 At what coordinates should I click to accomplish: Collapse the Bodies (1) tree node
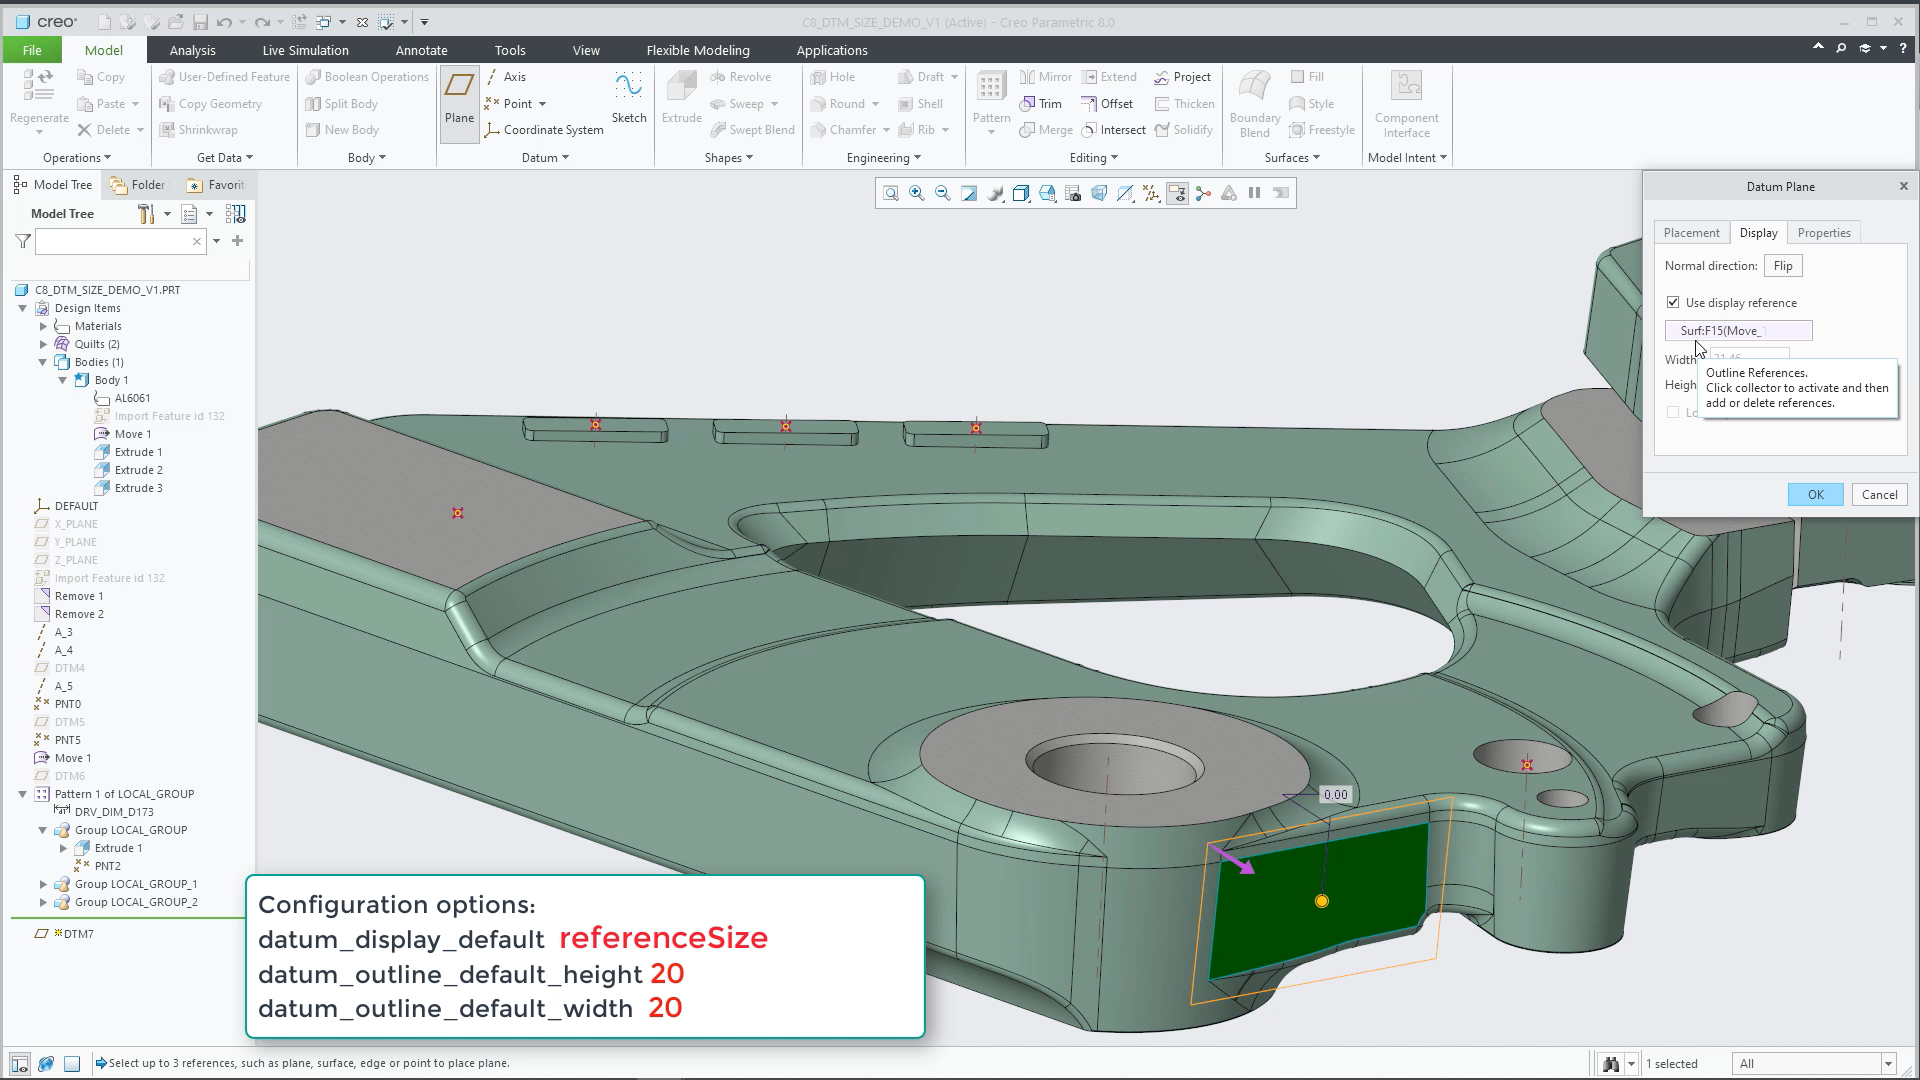pyautogui.click(x=43, y=362)
